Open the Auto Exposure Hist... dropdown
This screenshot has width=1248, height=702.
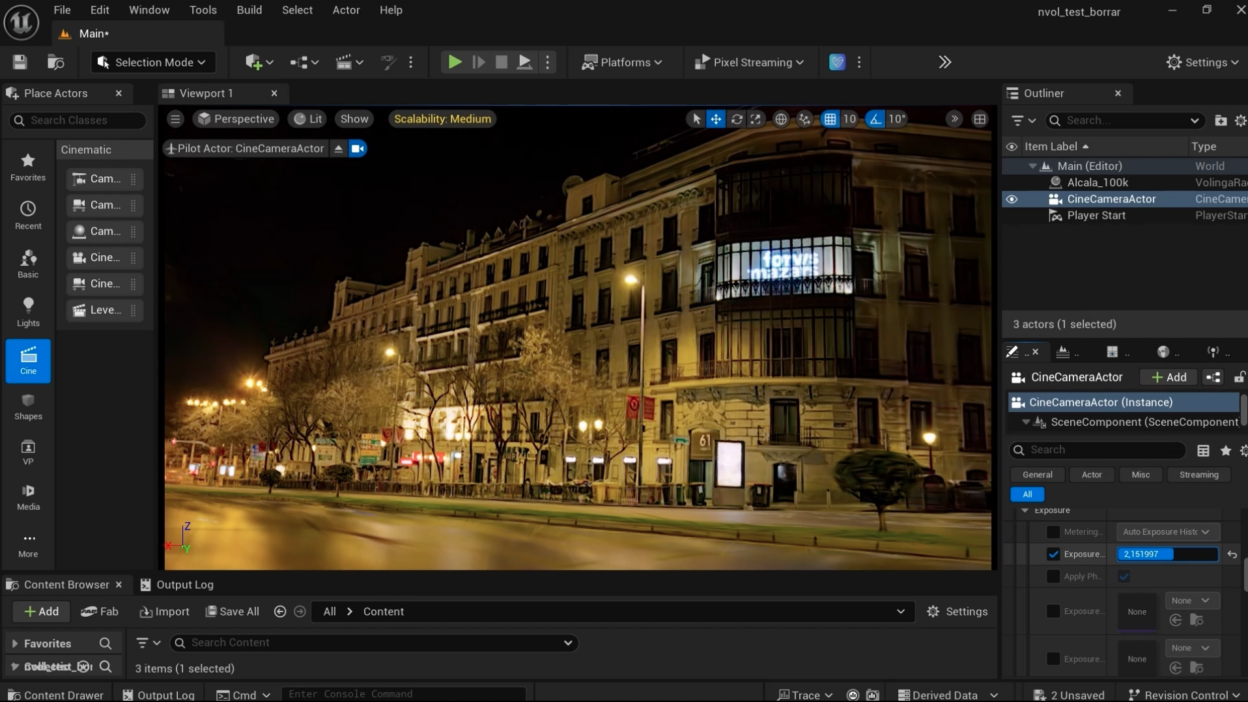pyautogui.click(x=1166, y=532)
